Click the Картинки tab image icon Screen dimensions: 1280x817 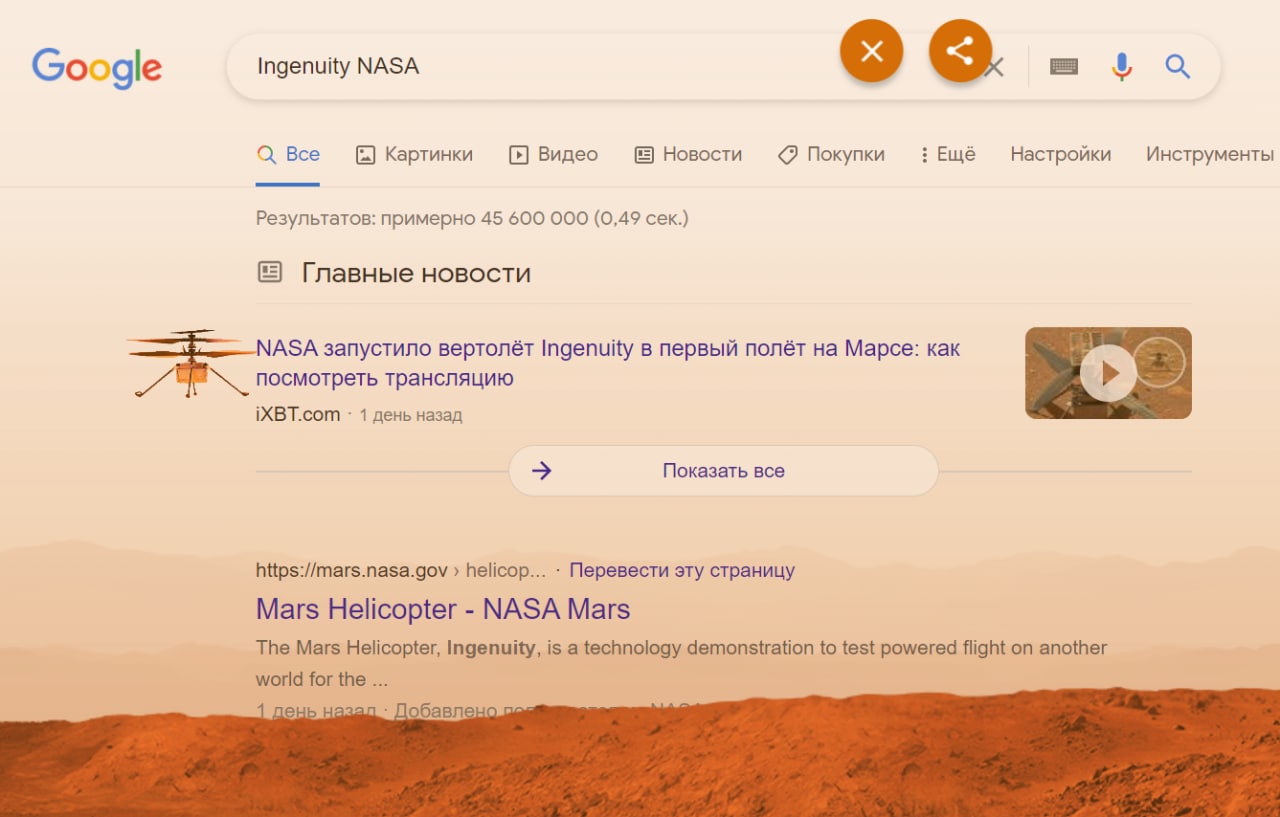(366, 155)
